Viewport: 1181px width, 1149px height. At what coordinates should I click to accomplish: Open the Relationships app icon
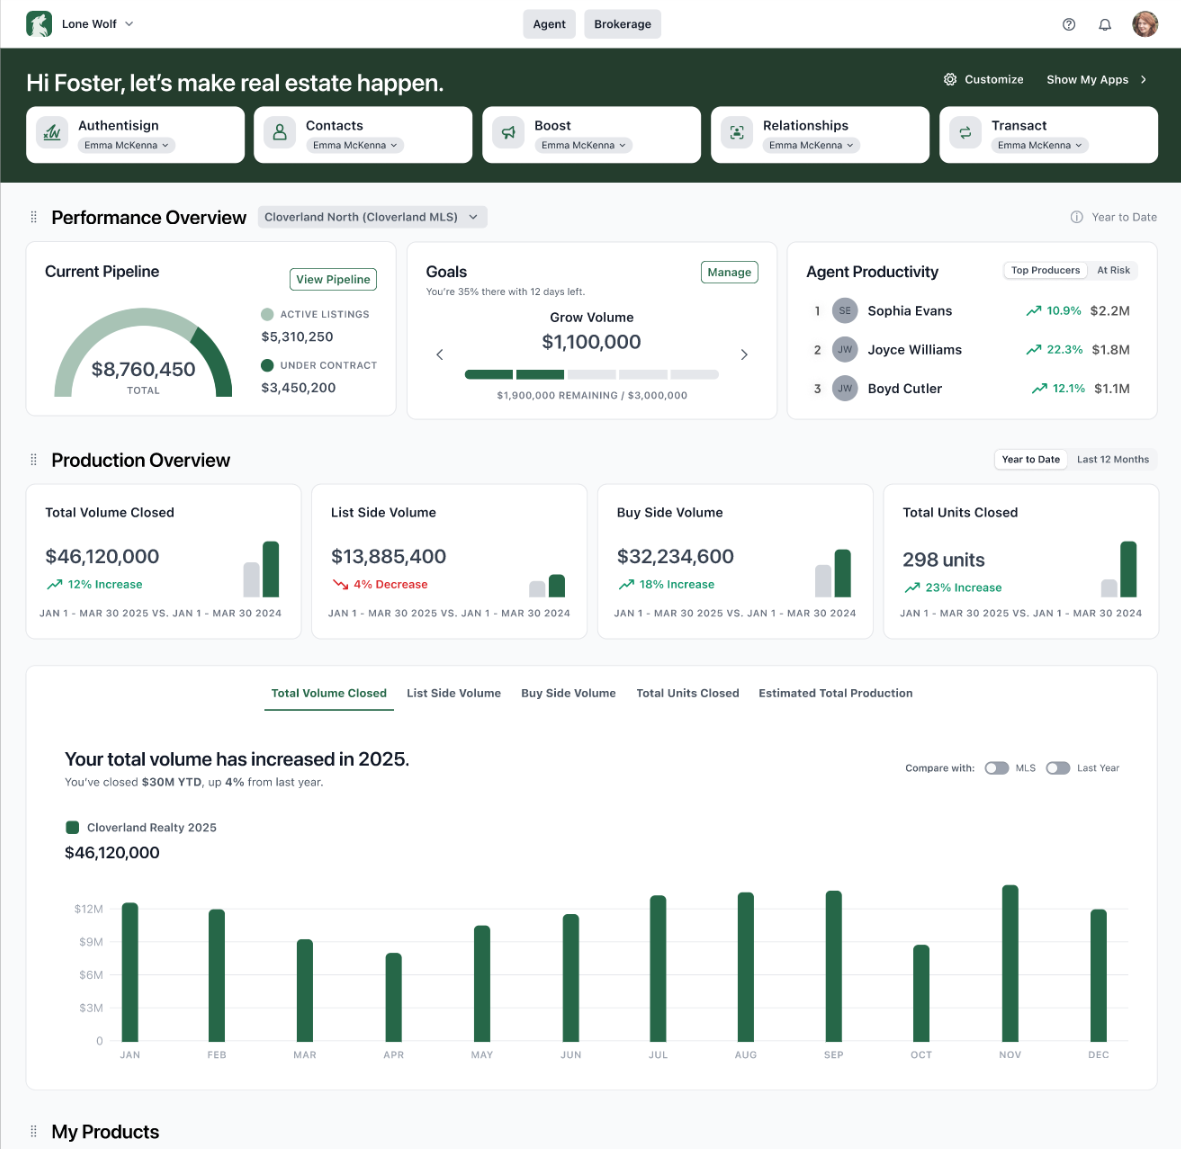(x=736, y=133)
